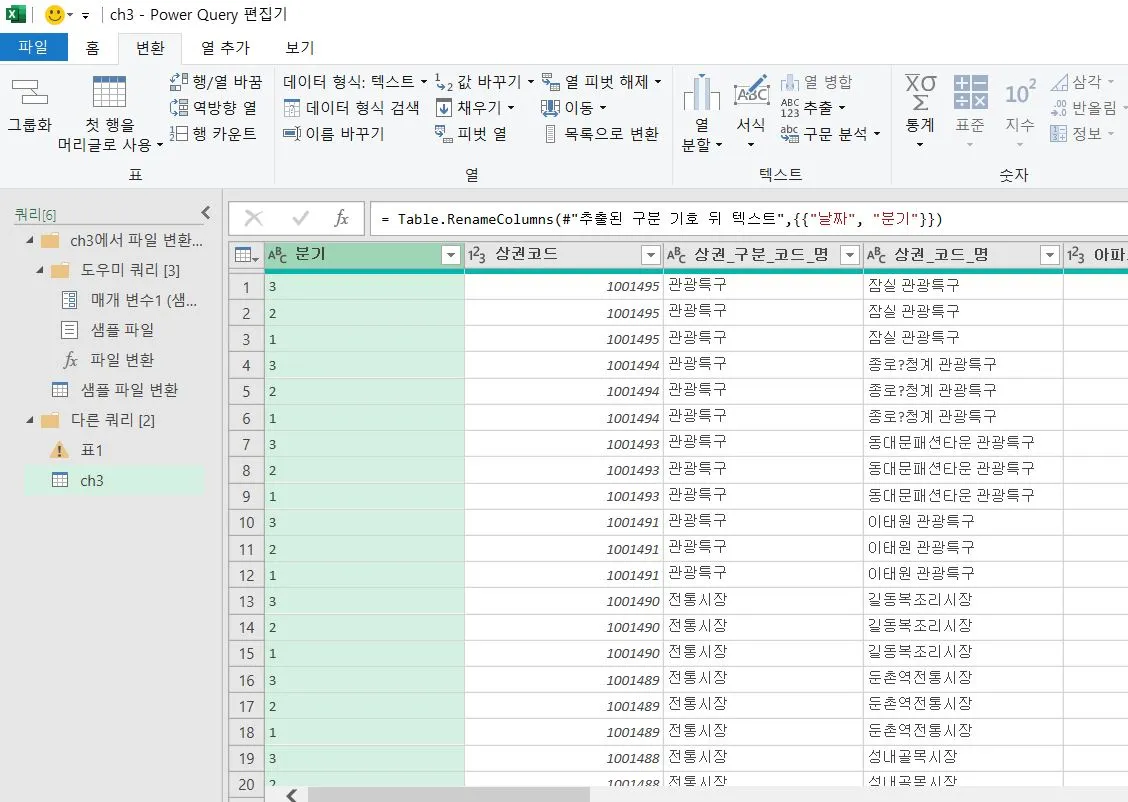This screenshot has height=802, width=1128.
Task: Open 상권코드 column filter dropdown
Action: coord(650,255)
